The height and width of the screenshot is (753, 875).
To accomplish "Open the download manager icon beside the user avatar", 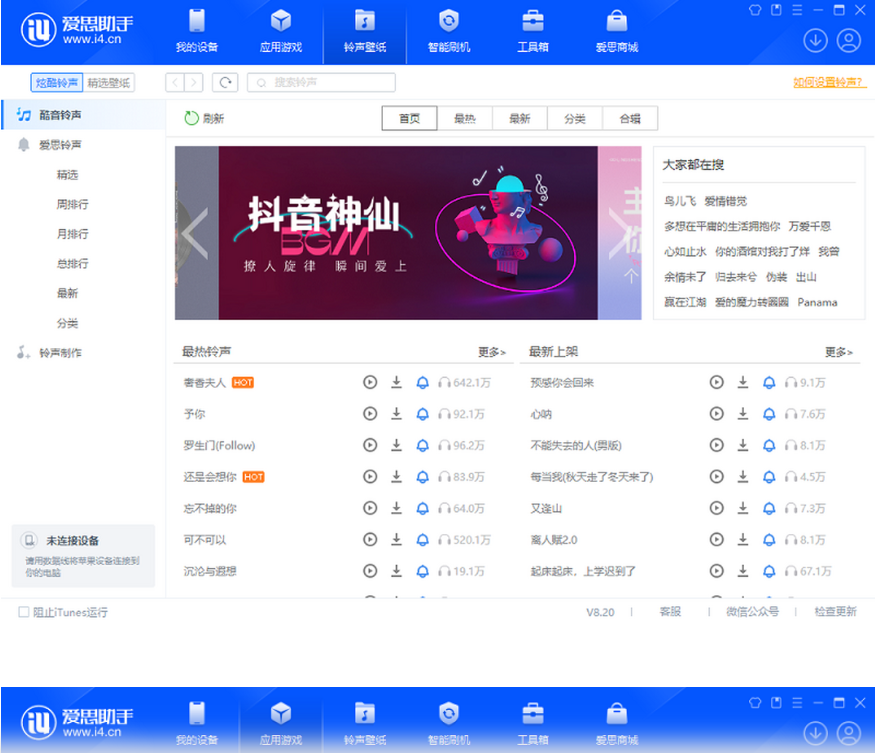I will click(815, 41).
